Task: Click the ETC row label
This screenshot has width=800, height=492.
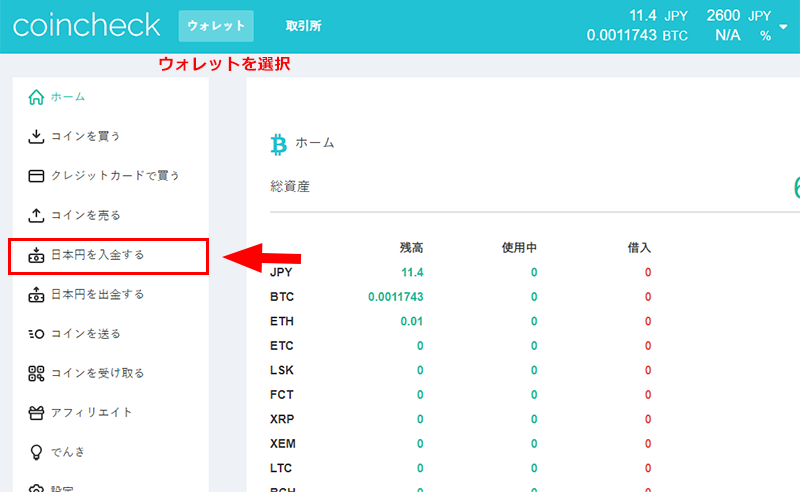Action: (x=282, y=346)
